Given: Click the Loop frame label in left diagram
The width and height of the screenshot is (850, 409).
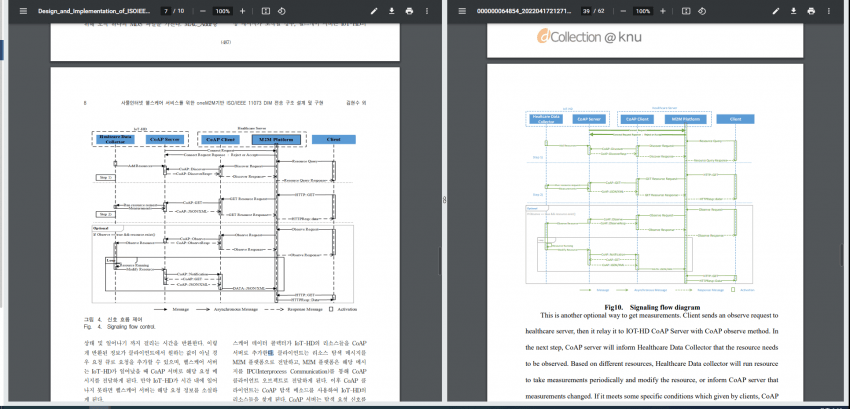Looking at the screenshot, I should [x=110, y=260].
